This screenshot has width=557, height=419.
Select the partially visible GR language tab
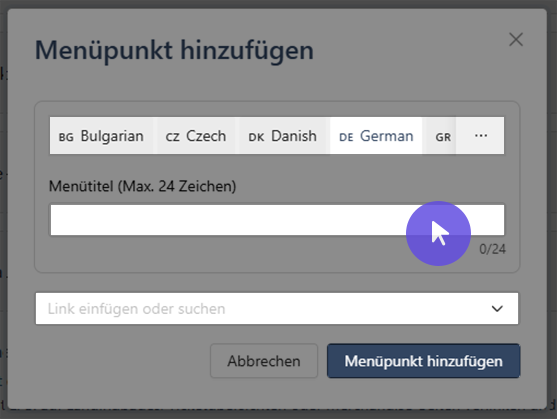click(x=441, y=136)
